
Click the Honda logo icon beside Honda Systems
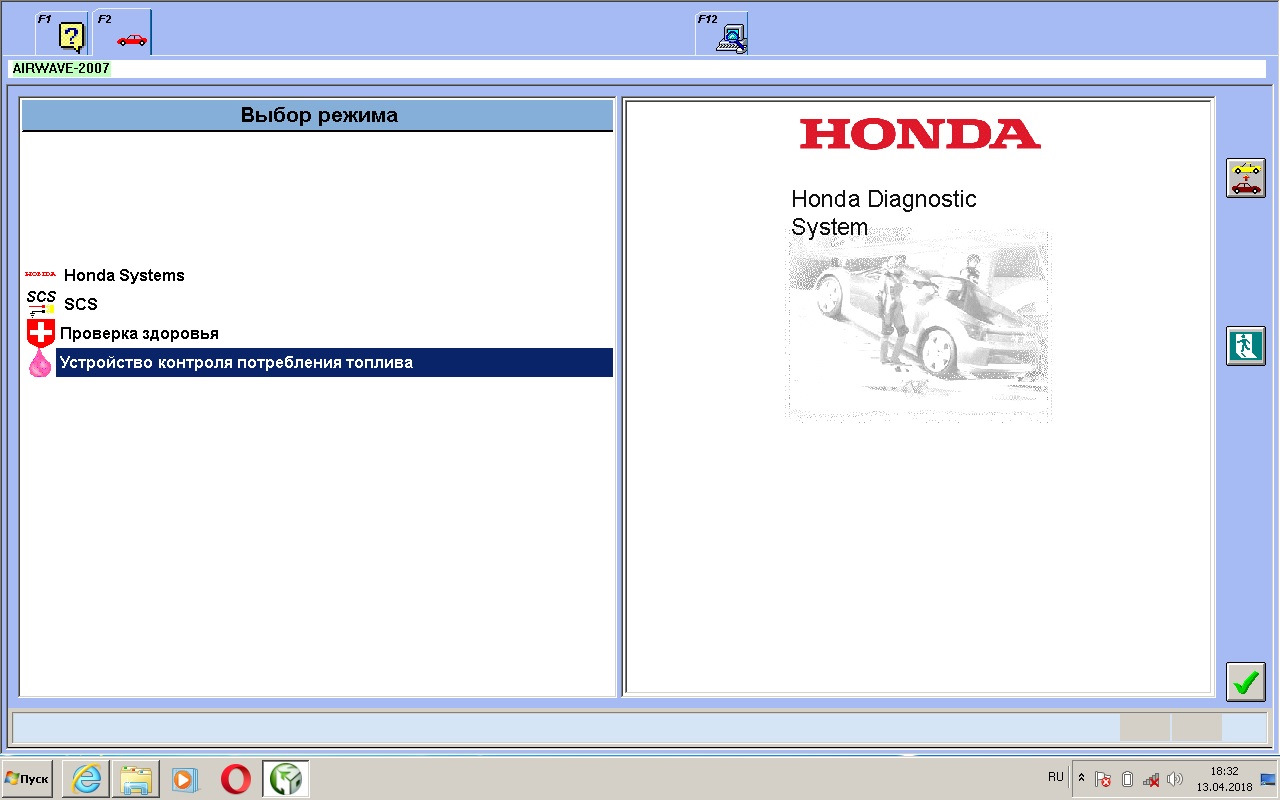pos(40,274)
